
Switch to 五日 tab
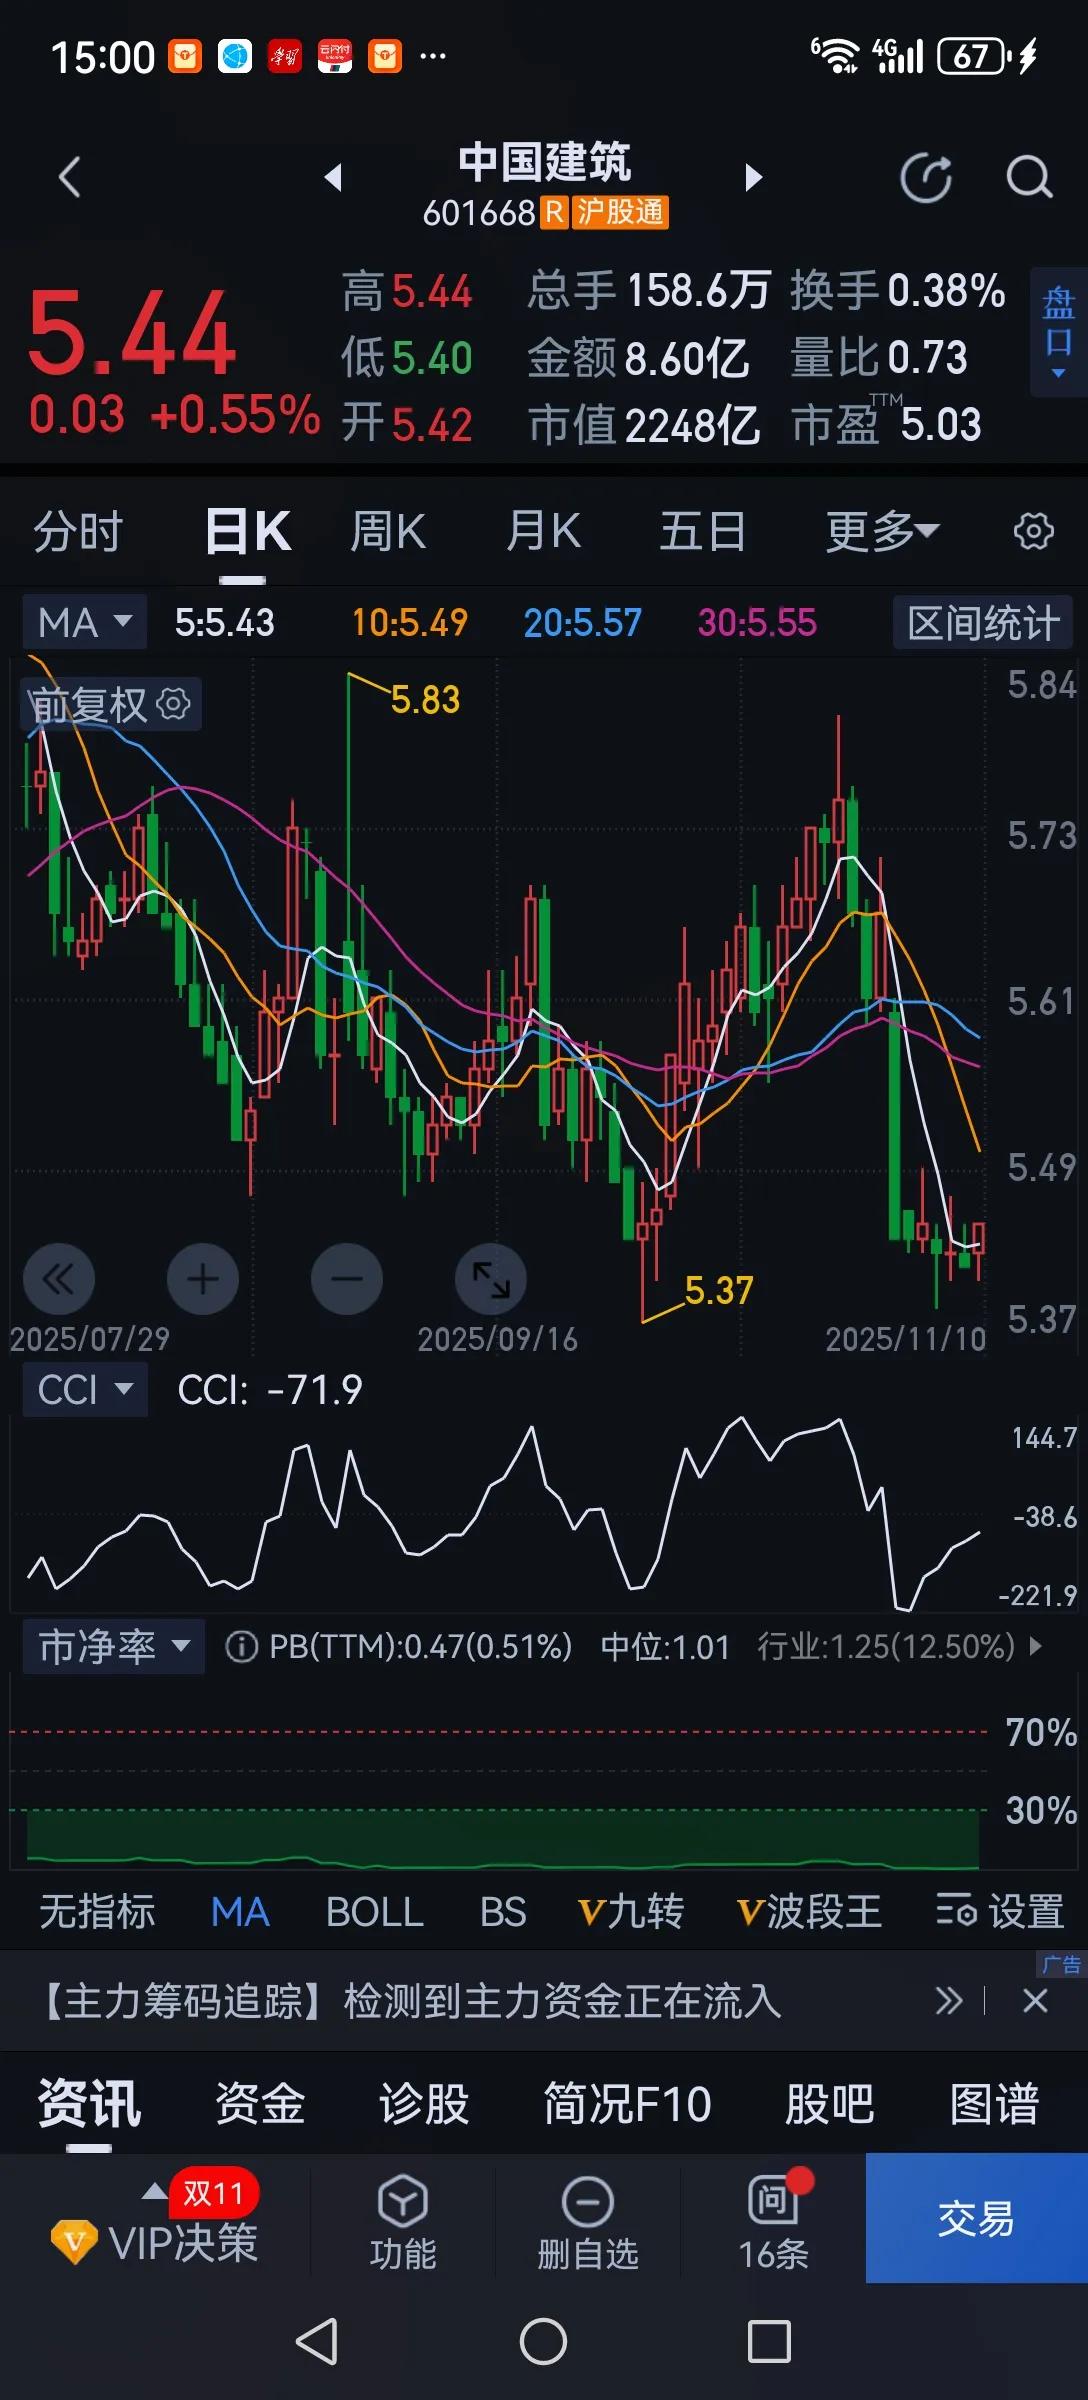702,531
